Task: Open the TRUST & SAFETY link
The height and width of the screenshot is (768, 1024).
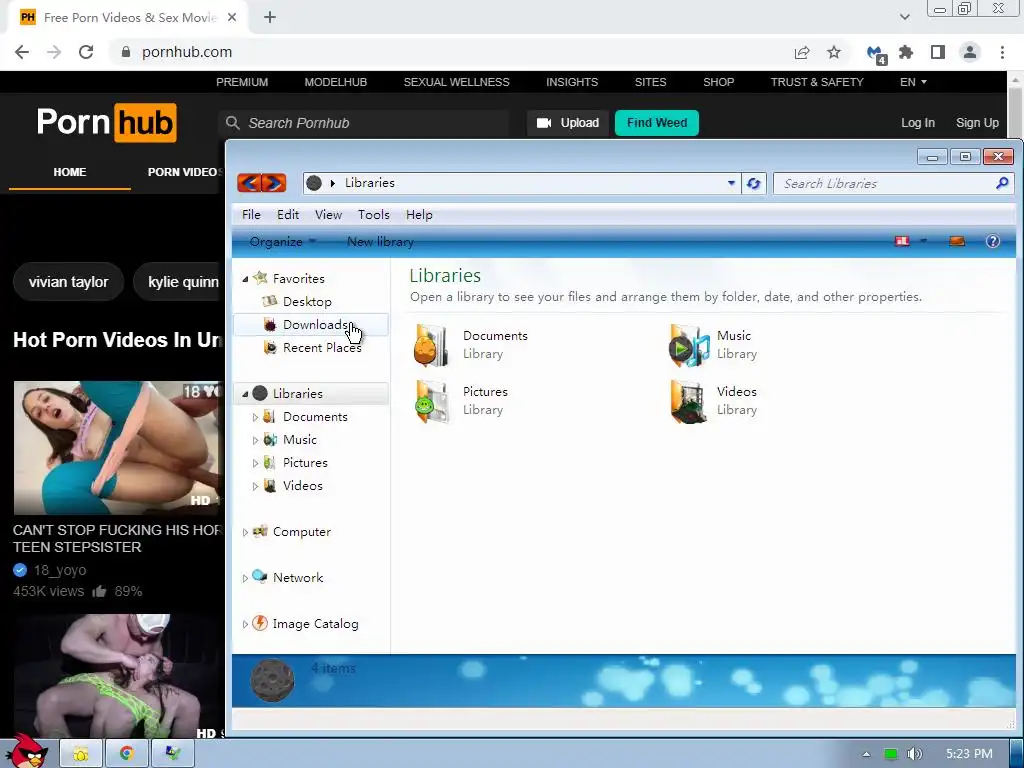Action: 817,82
